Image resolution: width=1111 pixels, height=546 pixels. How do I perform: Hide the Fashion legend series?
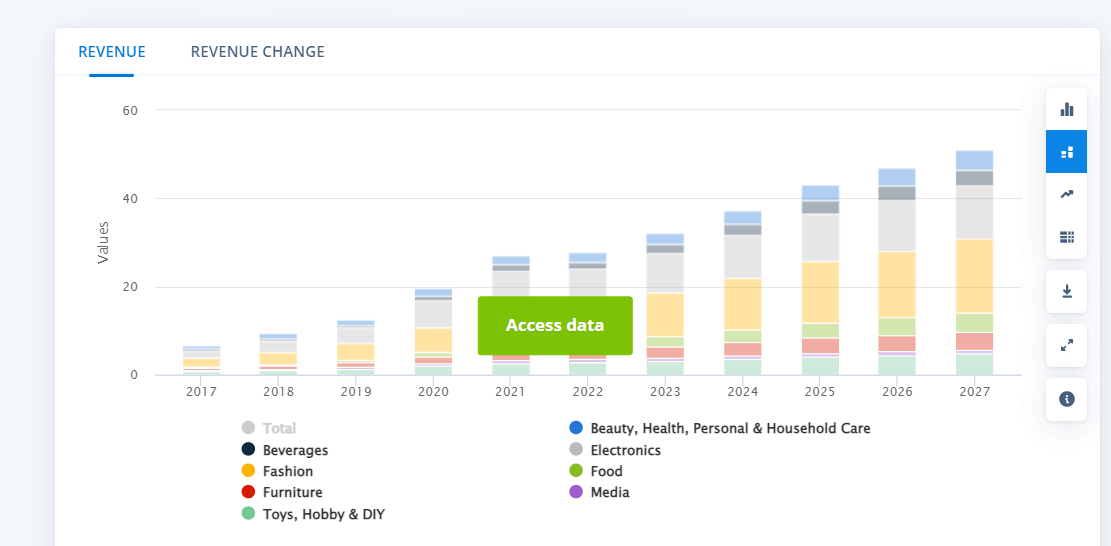(287, 471)
